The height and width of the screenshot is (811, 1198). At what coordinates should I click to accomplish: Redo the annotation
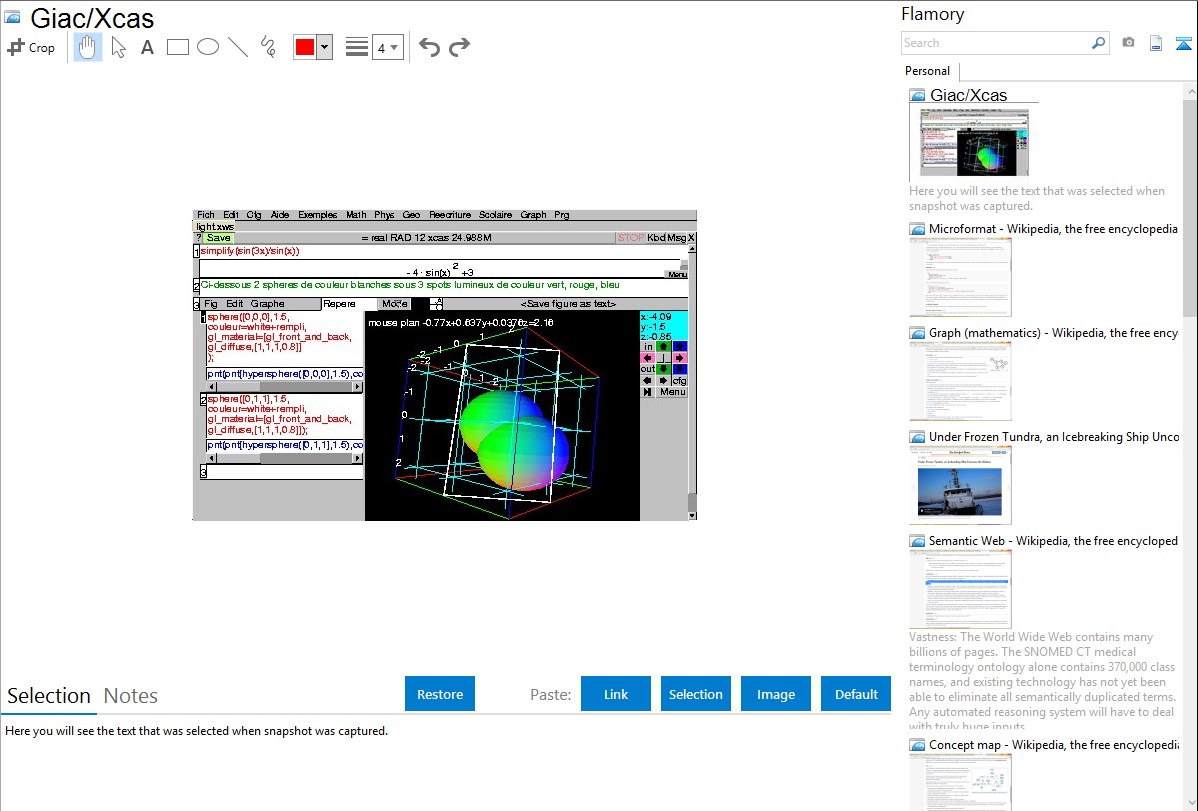[459, 47]
